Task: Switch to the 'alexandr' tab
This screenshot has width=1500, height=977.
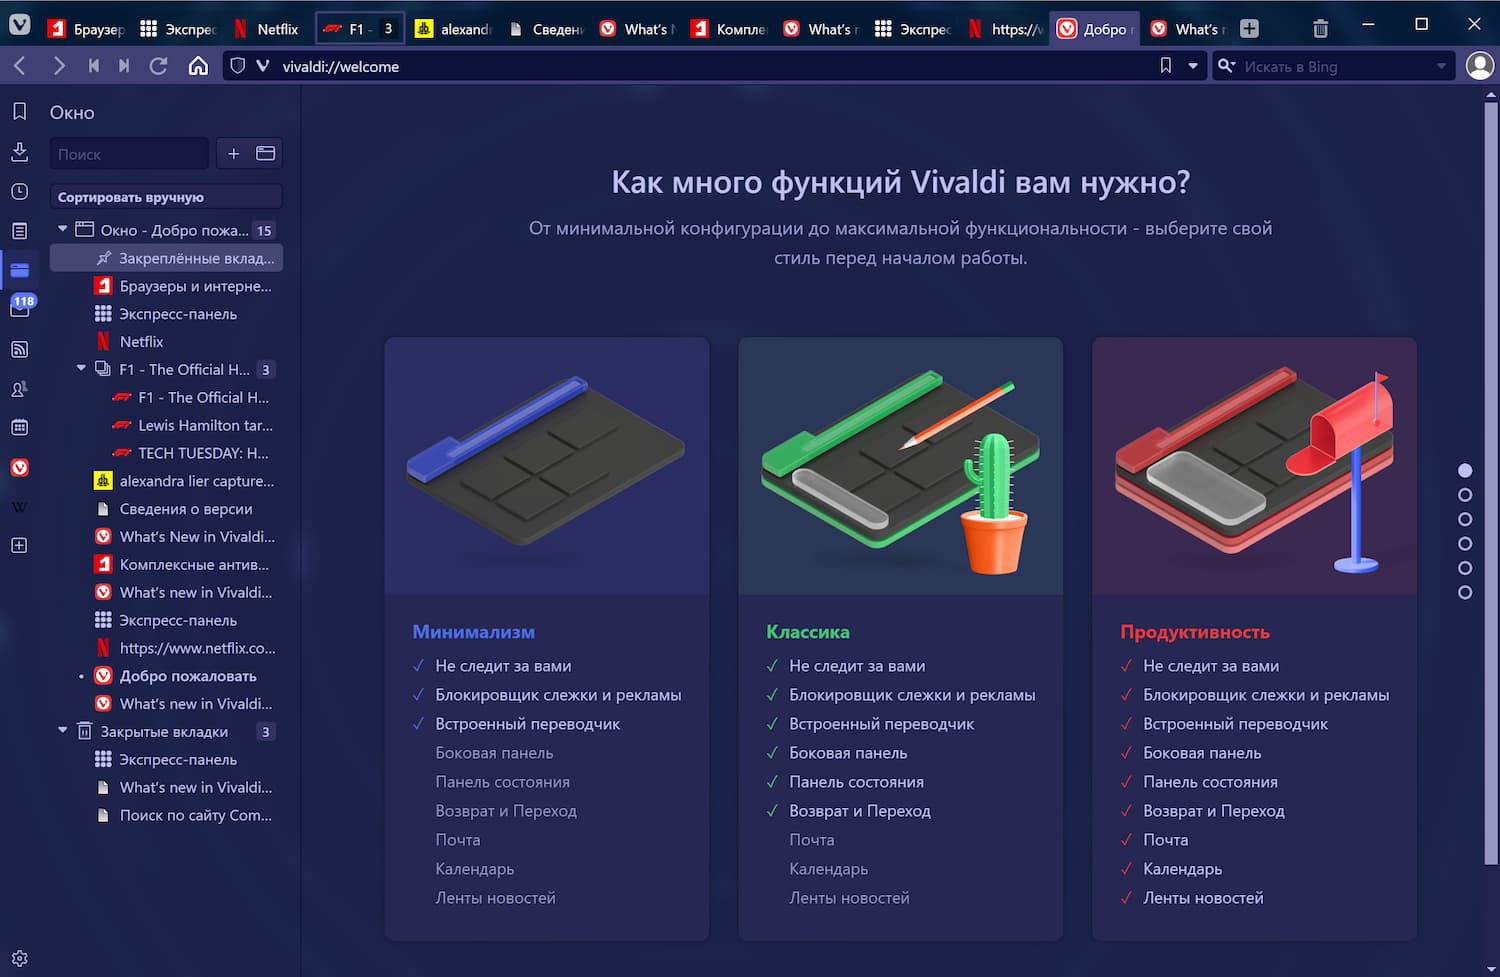Action: pyautogui.click(x=453, y=29)
